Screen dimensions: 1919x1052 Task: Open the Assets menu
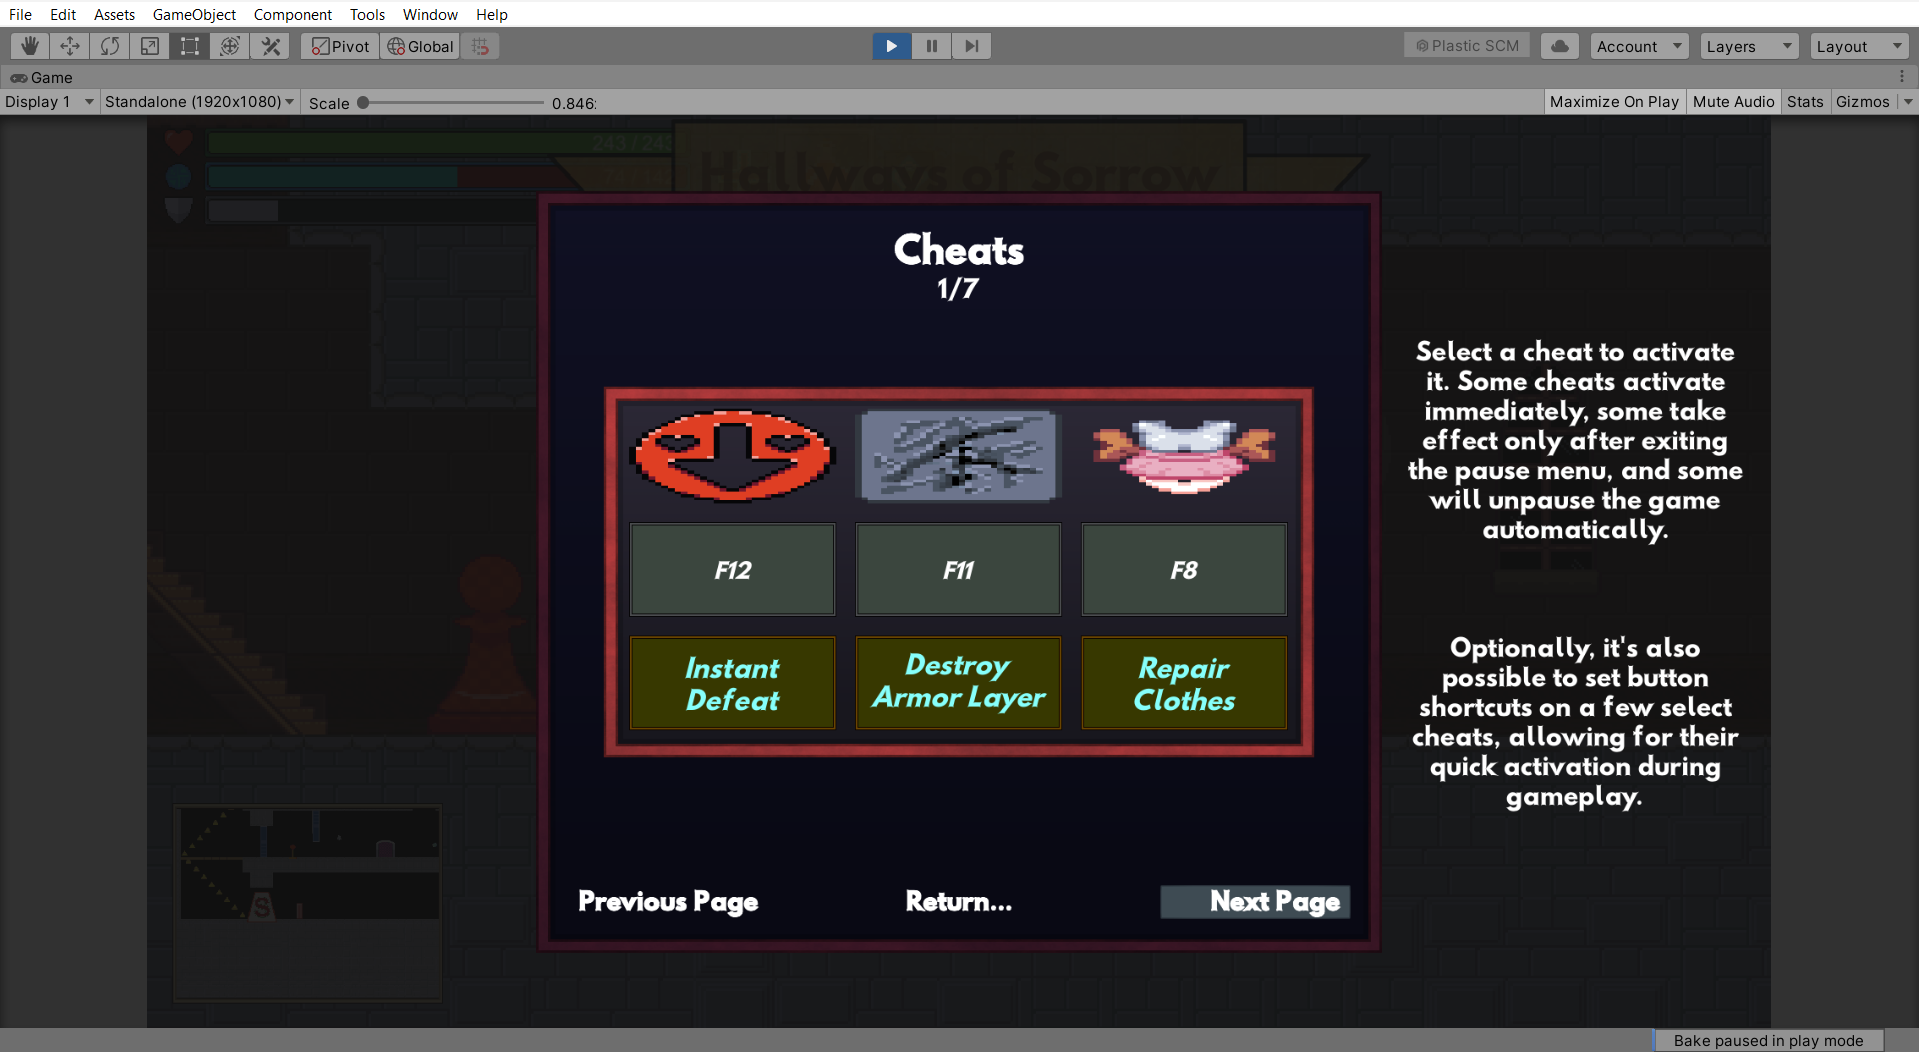114,14
